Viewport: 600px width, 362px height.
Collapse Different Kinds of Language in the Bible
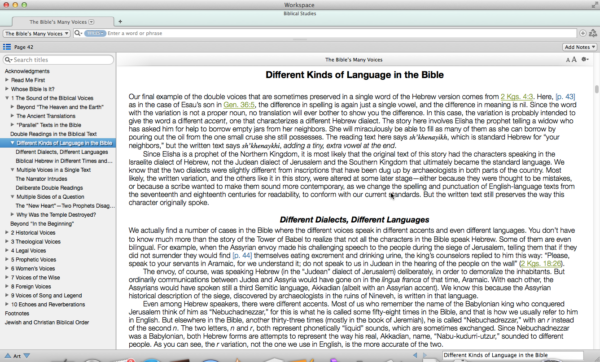click(12, 143)
